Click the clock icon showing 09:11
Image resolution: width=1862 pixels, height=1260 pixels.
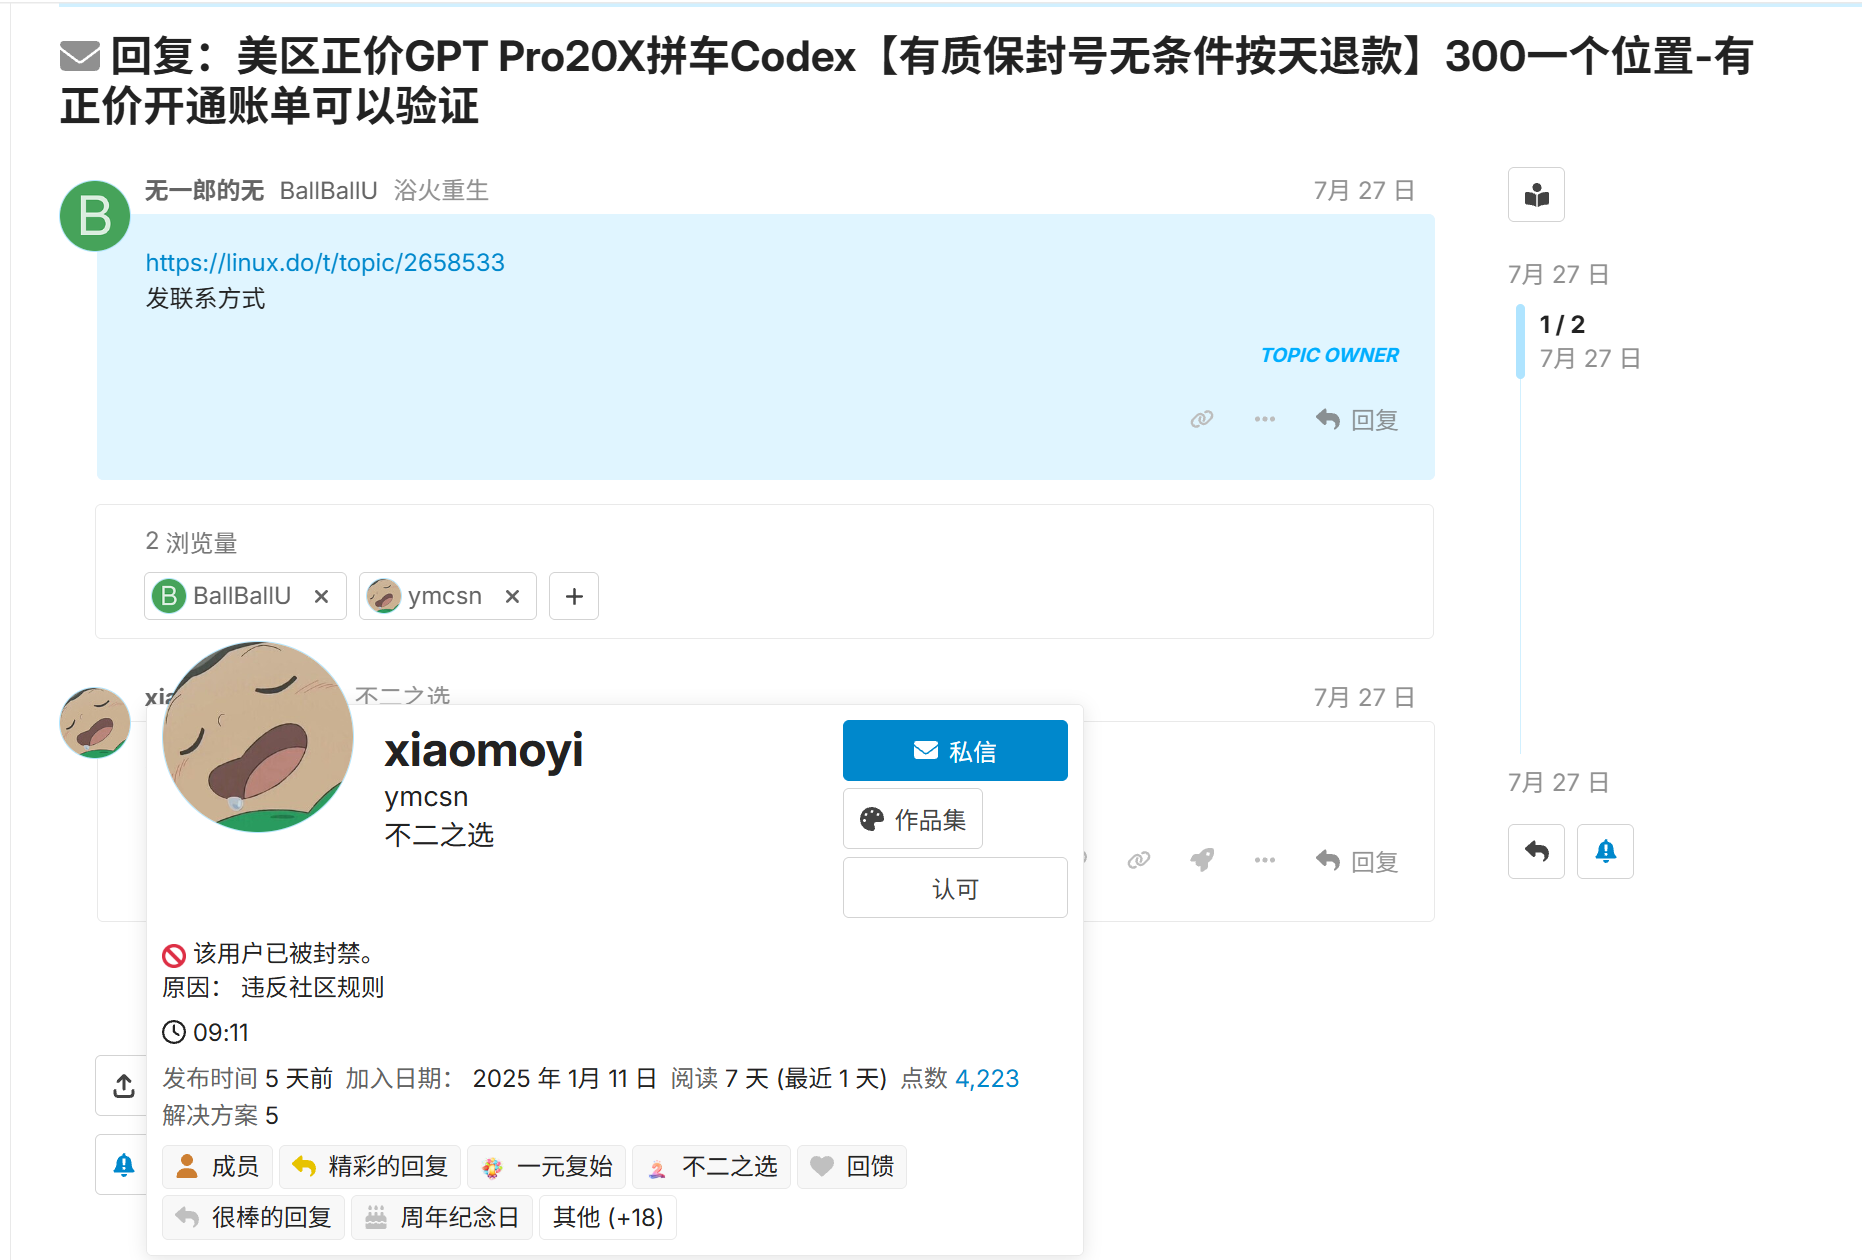click(174, 1032)
